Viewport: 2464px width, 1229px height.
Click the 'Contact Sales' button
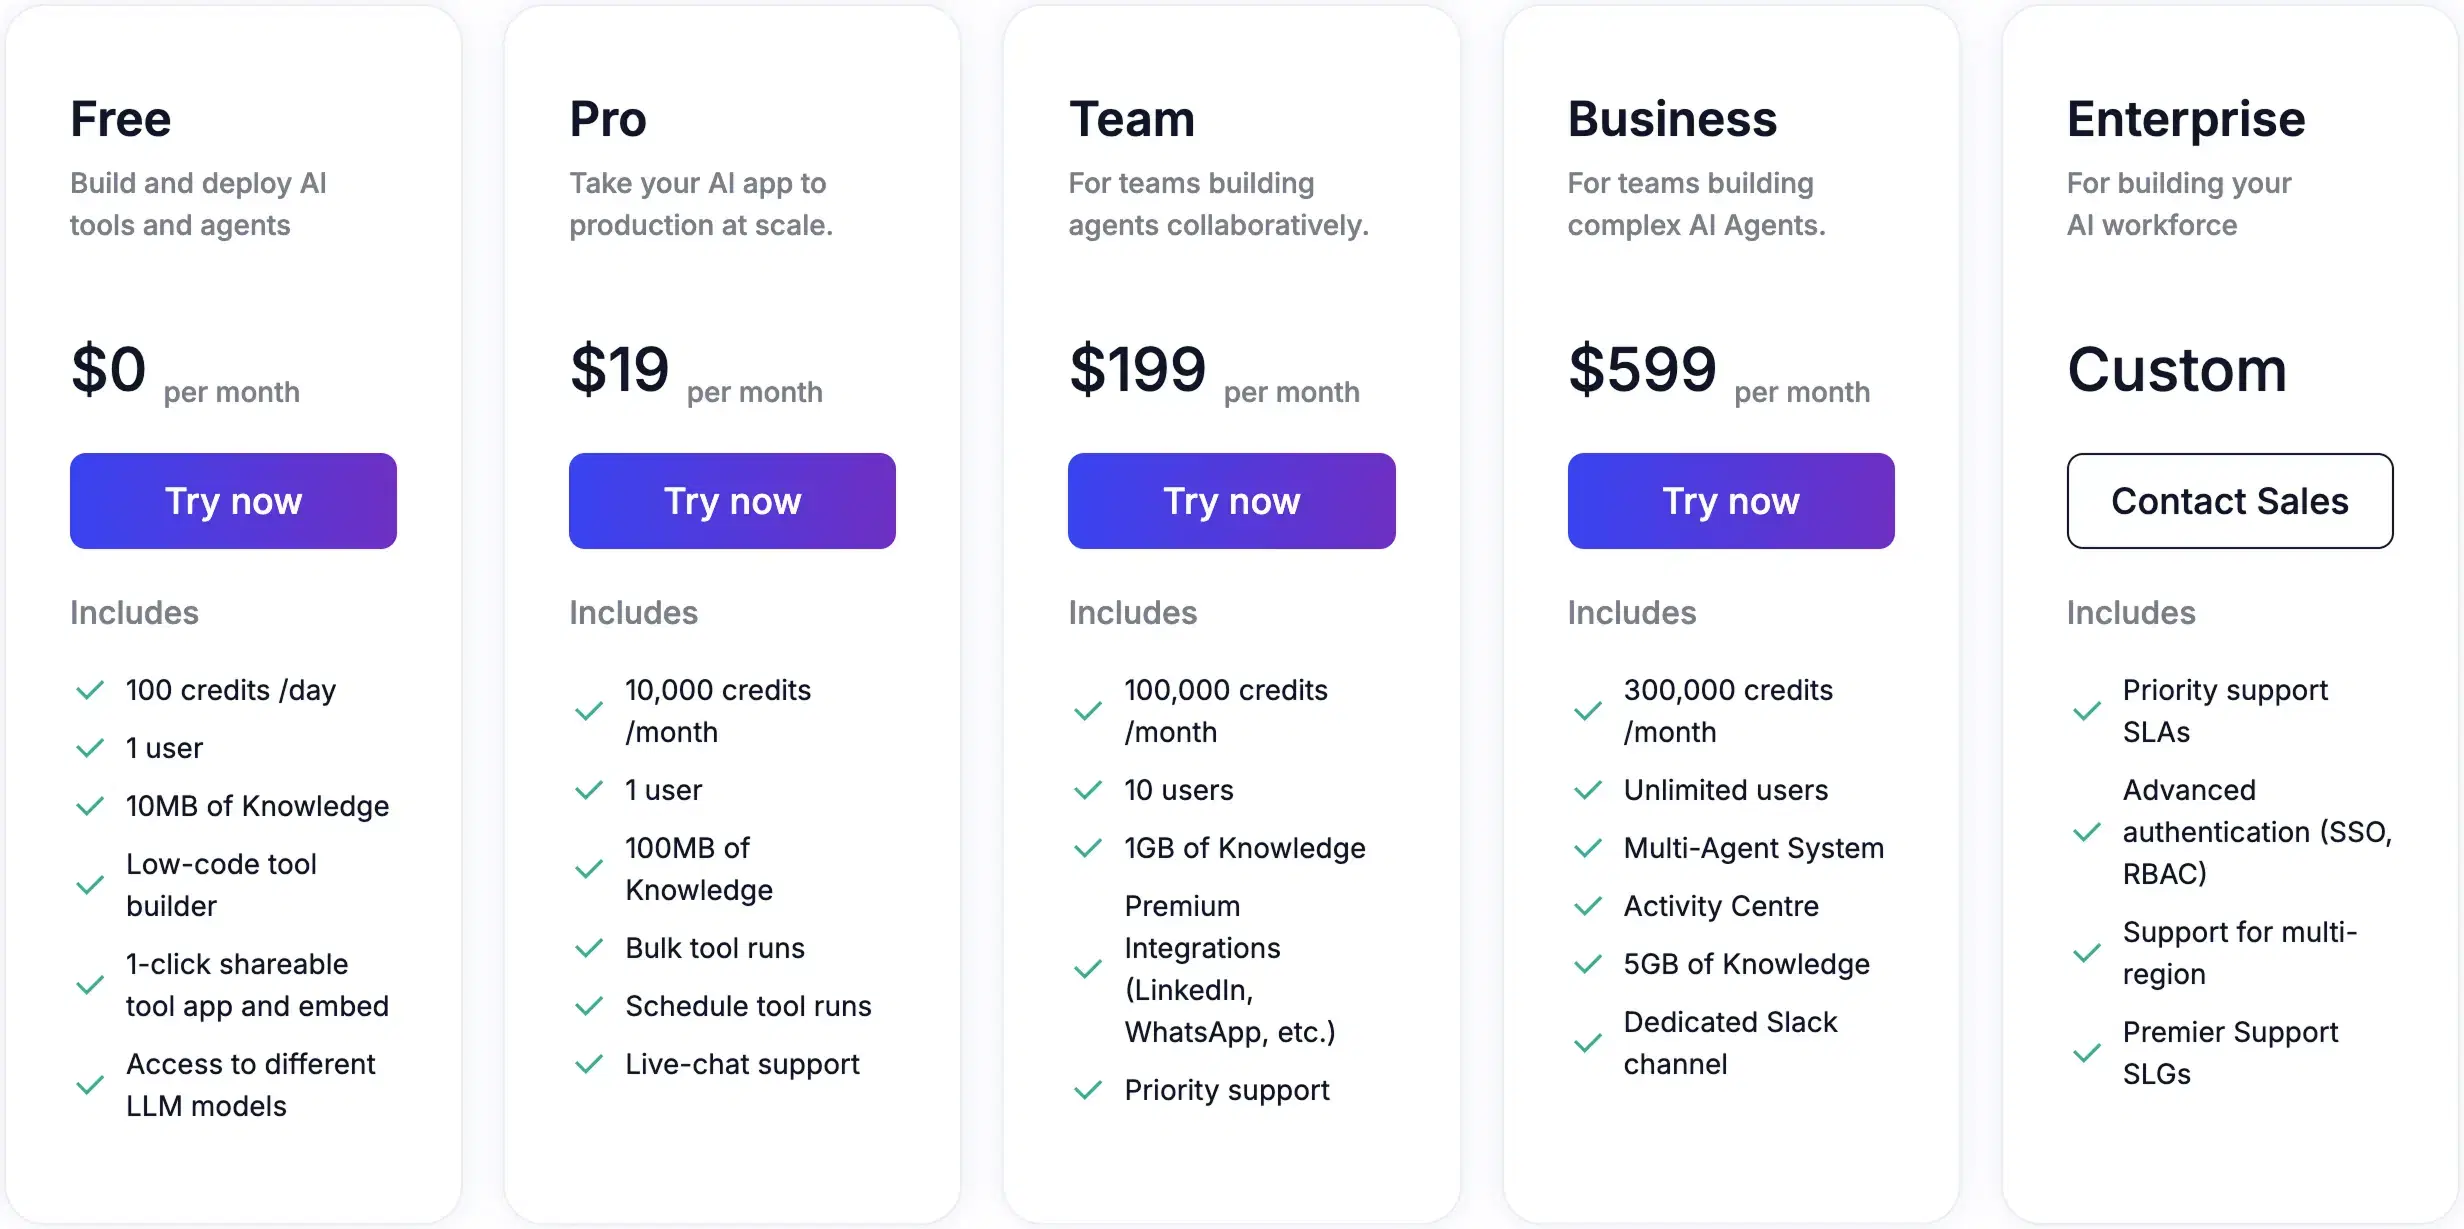point(2229,501)
